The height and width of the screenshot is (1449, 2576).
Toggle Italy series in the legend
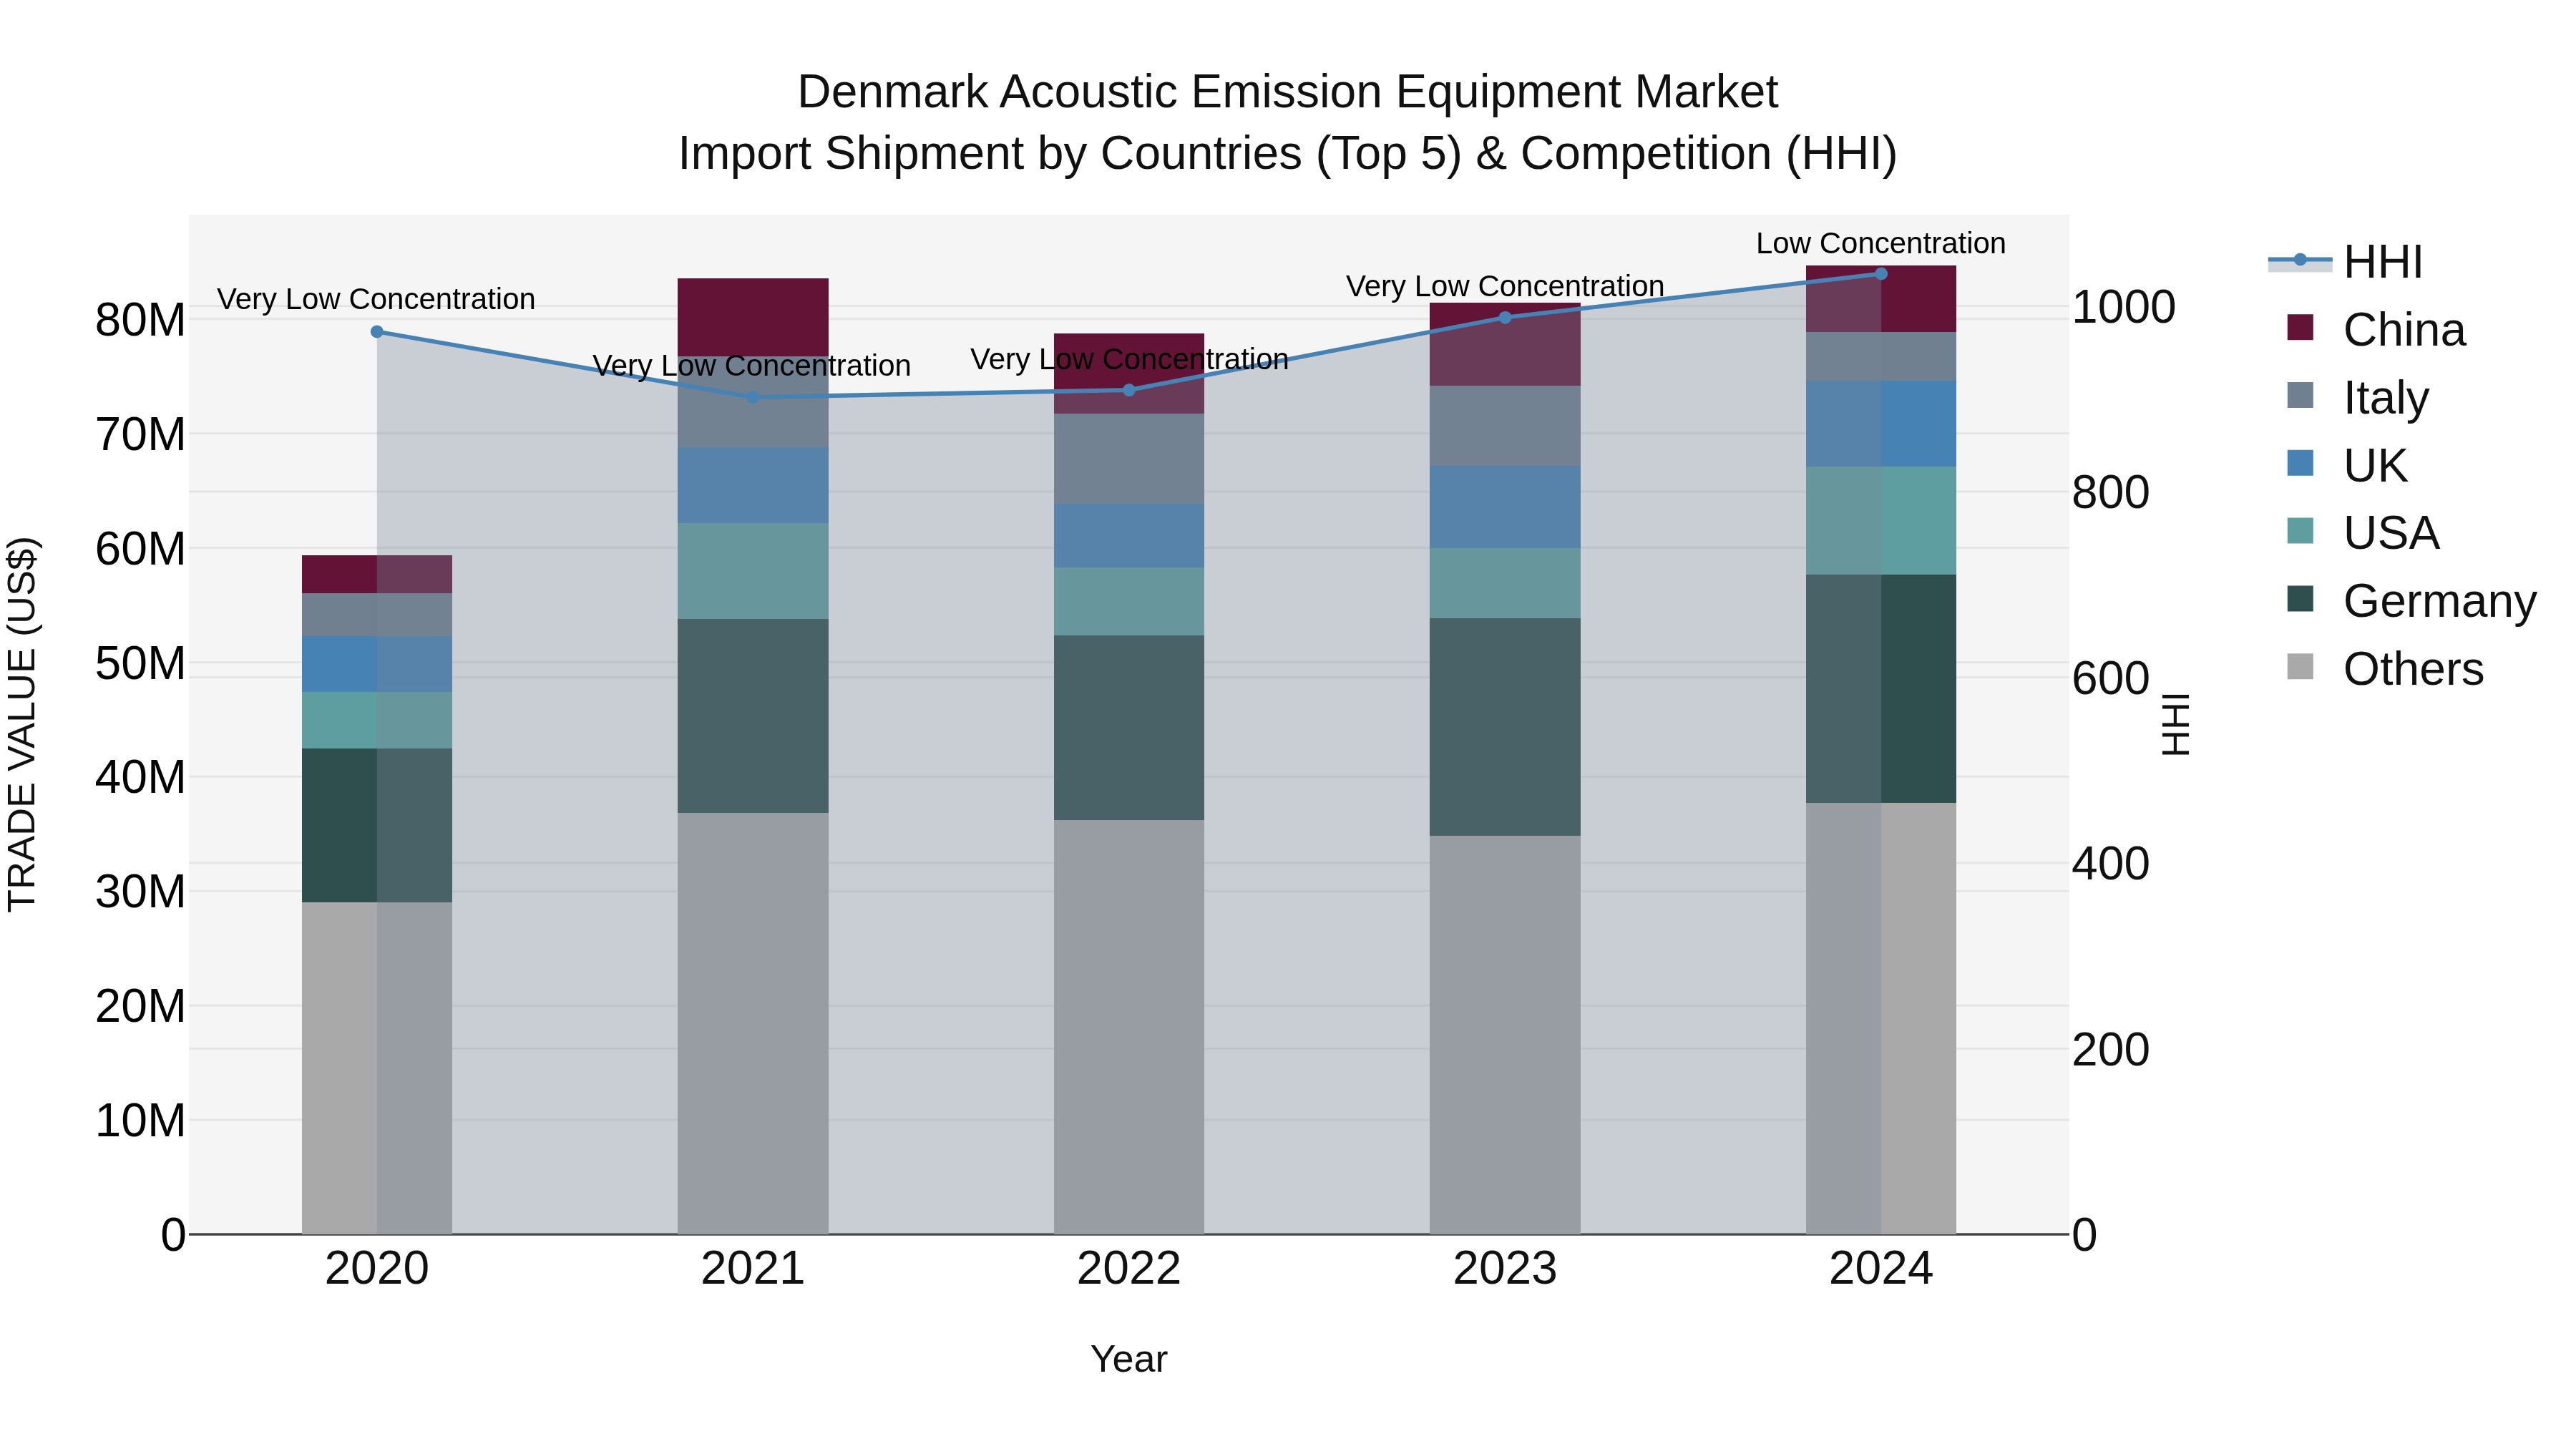pos(2357,397)
